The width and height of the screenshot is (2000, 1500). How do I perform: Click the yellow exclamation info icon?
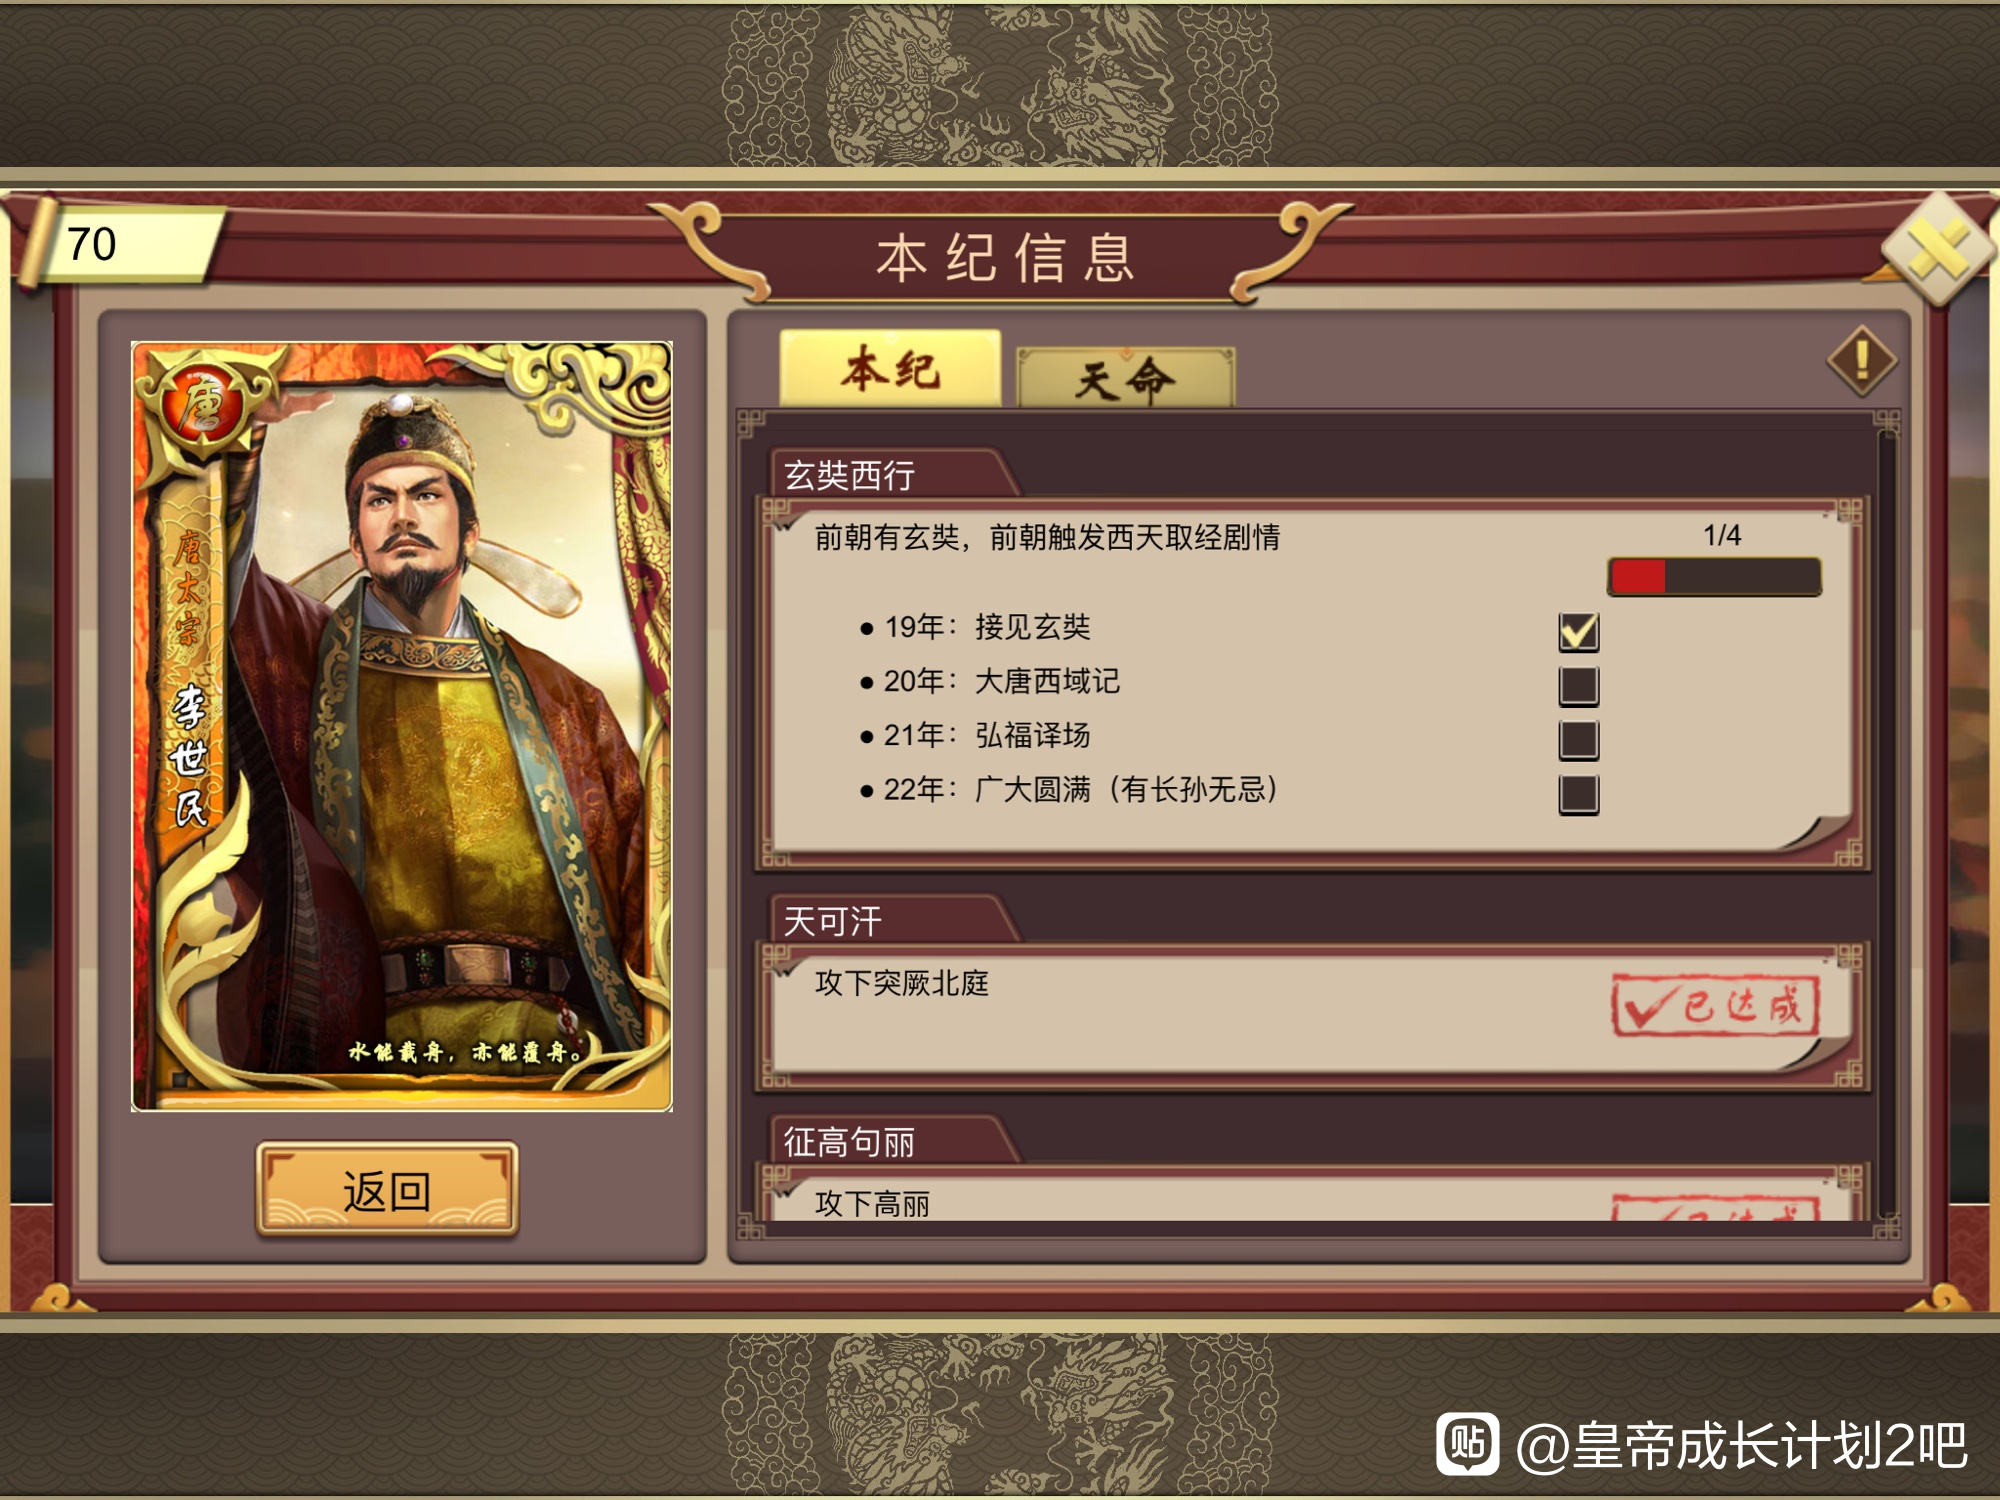1861,360
